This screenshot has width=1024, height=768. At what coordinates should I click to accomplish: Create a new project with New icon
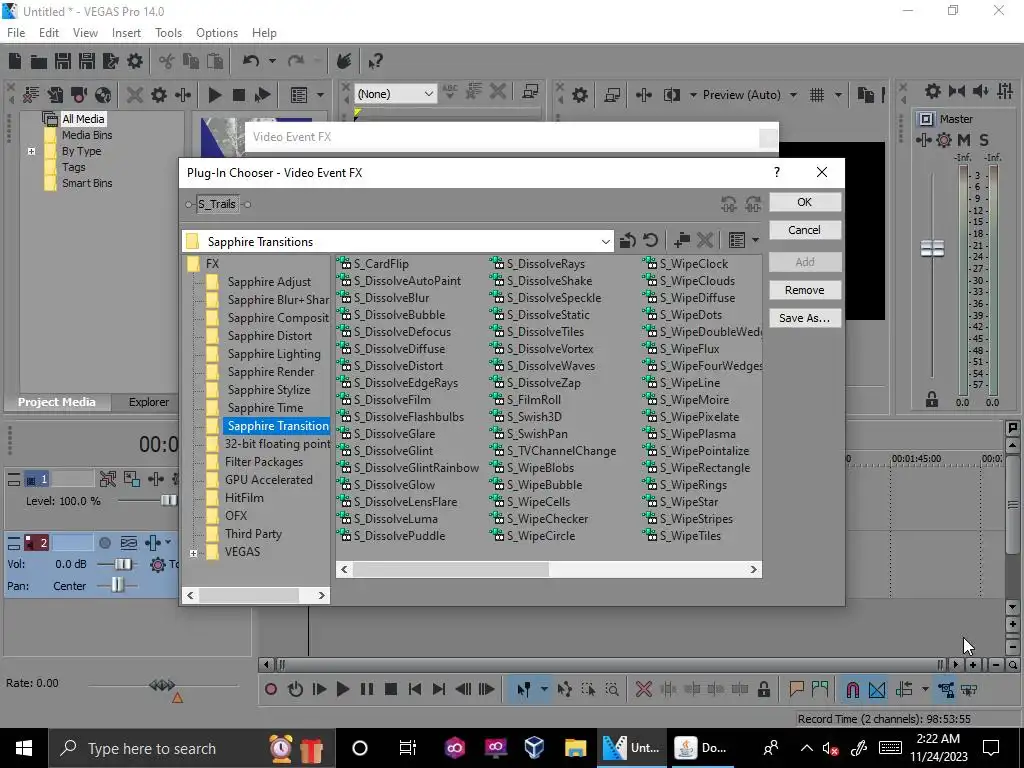click(15, 61)
